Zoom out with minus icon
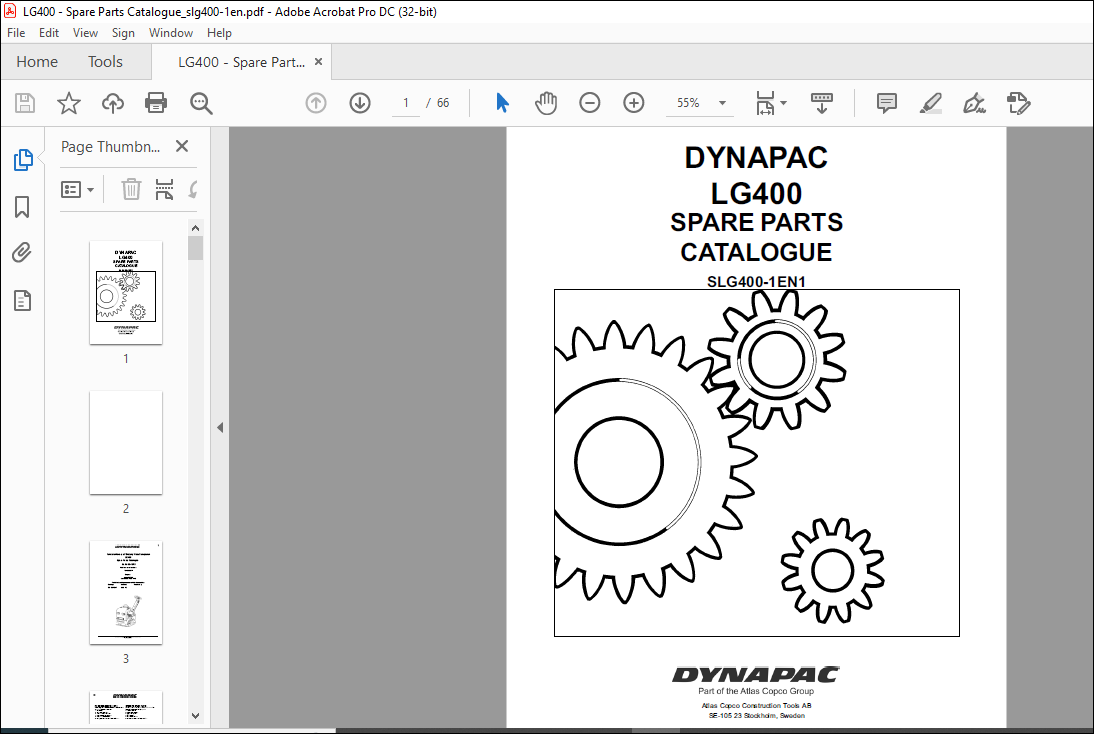The width and height of the screenshot is (1094, 734). pyautogui.click(x=590, y=103)
